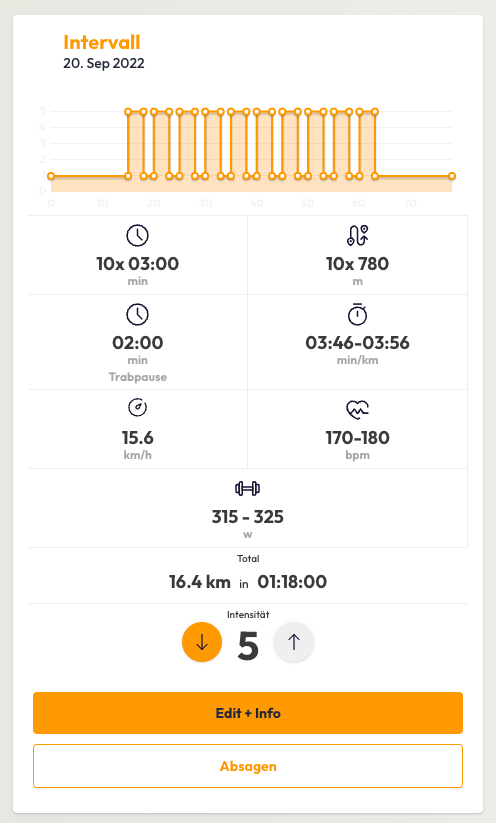Click the speedometer icon above 15.6 km/h
This screenshot has height=823, width=496.
(138, 407)
